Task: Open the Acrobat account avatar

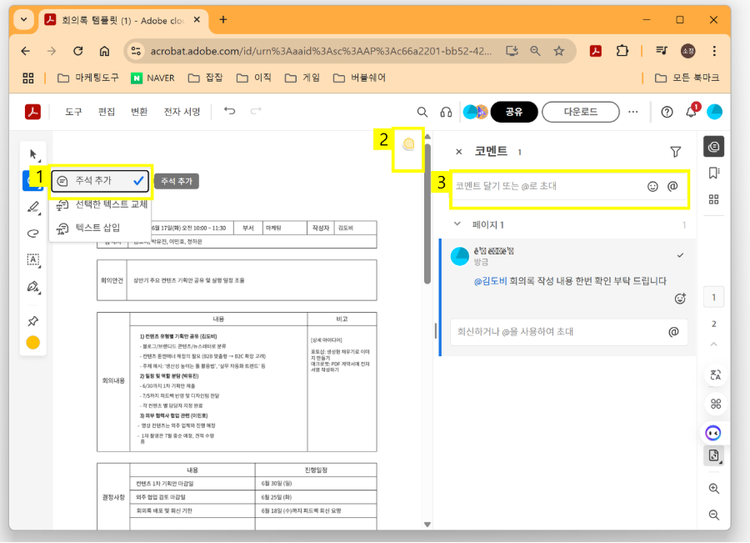Action: pyautogui.click(x=715, y=112)
